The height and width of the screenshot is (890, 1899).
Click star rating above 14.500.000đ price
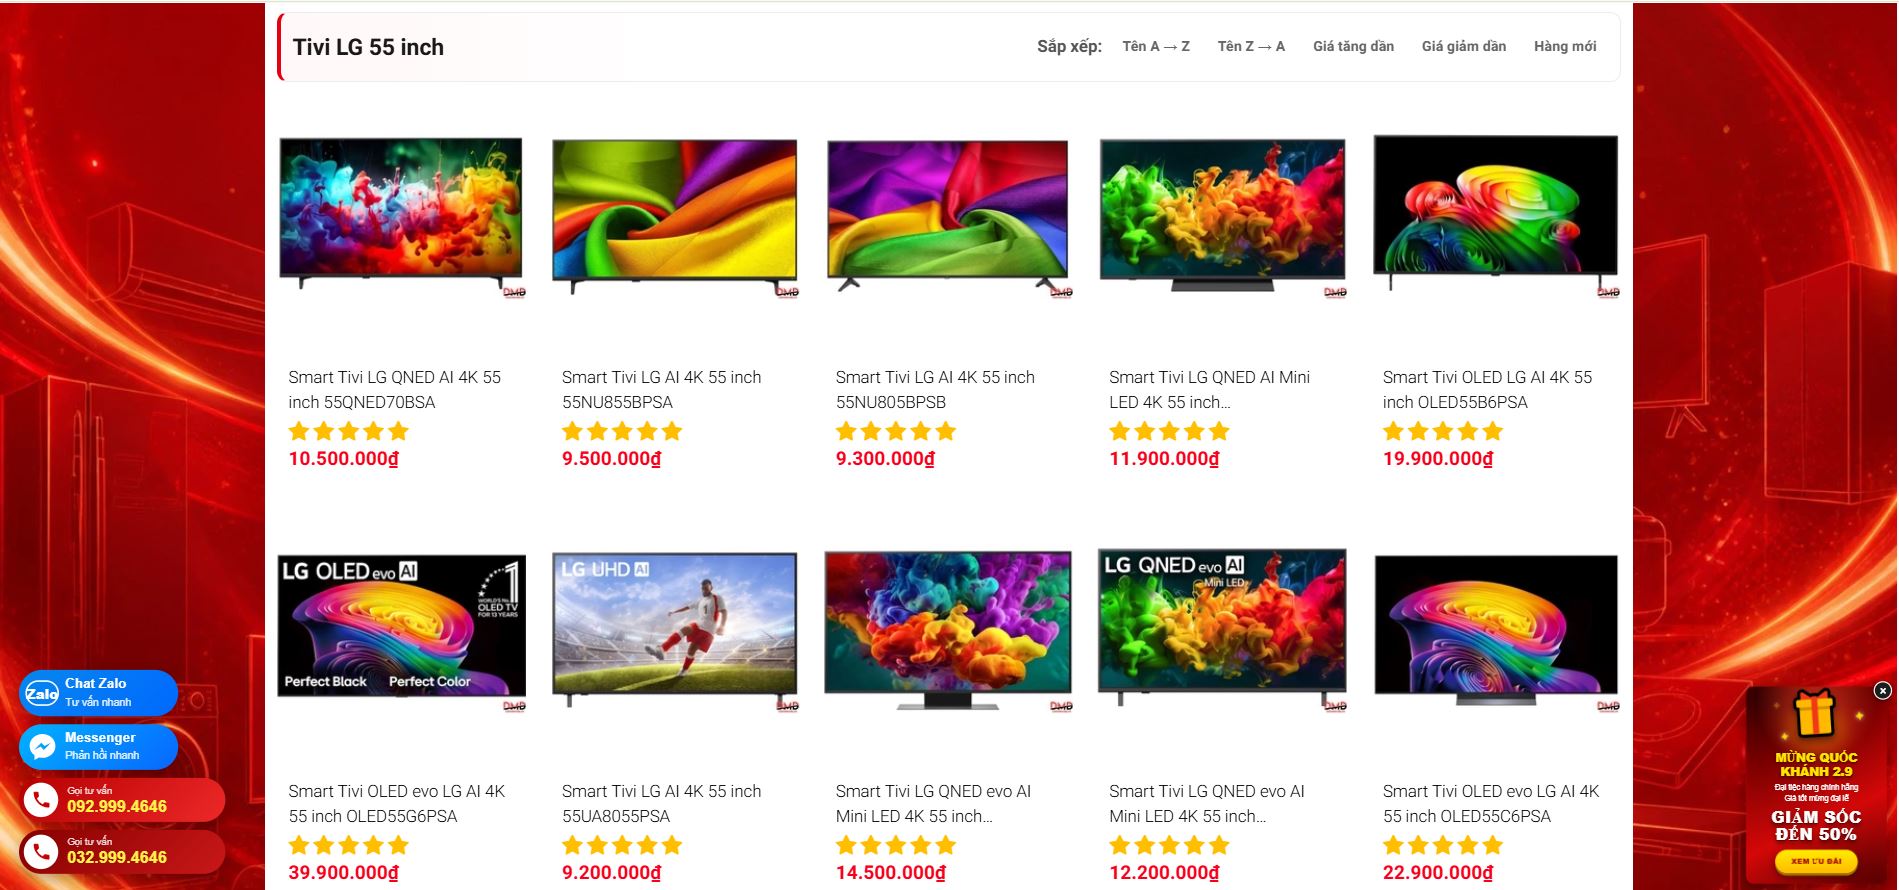896,845
